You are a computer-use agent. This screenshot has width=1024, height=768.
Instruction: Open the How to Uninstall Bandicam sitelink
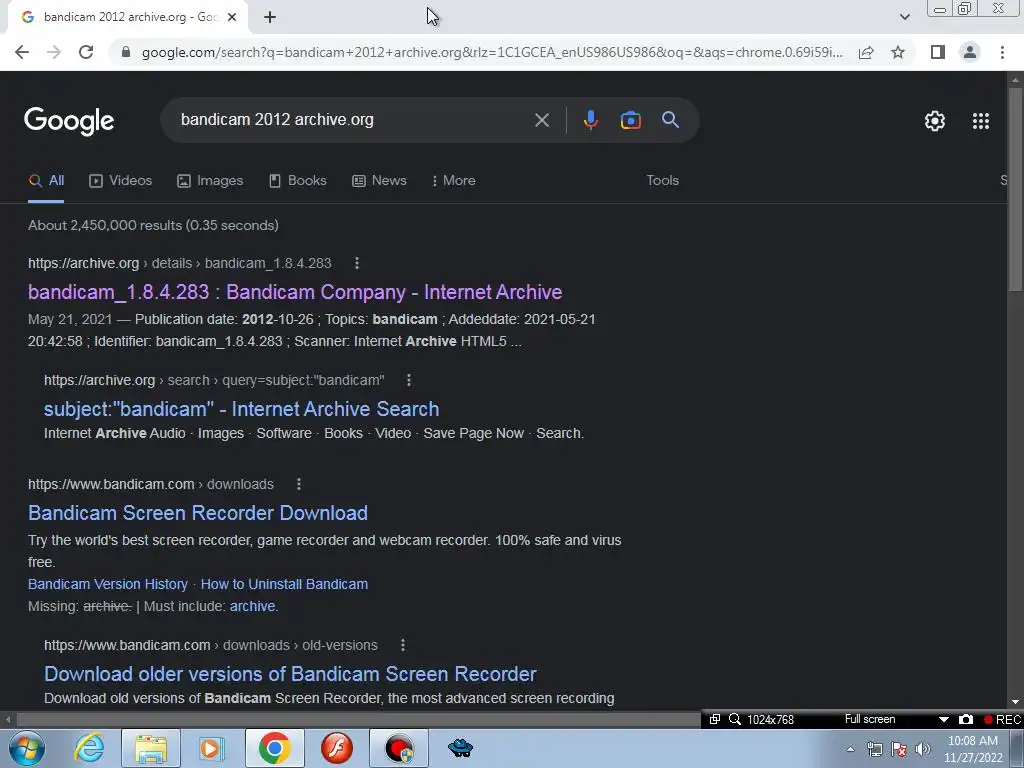(x=284, y=584)
